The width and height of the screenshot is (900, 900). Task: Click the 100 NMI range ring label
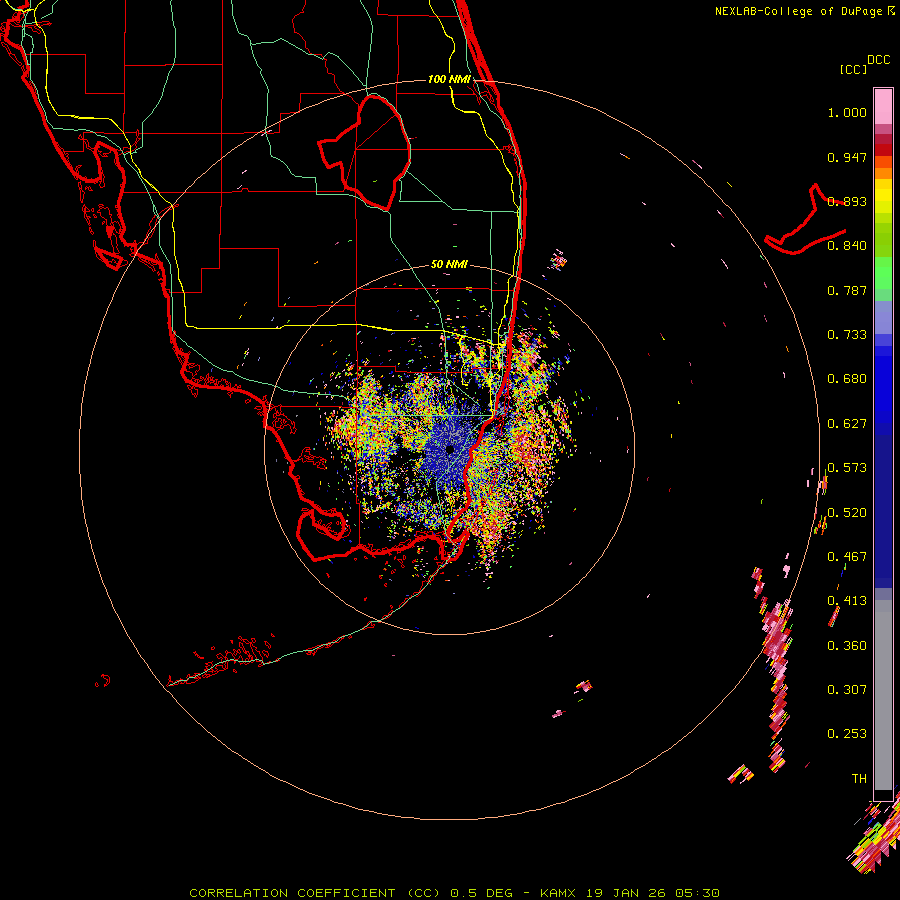[449, 79]
